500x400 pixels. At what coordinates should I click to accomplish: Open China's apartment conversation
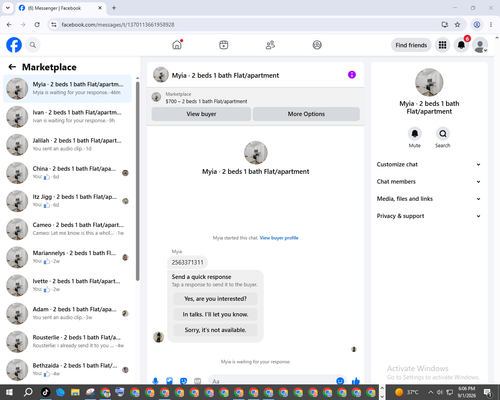pyautogui.click(x=67, y=173)
